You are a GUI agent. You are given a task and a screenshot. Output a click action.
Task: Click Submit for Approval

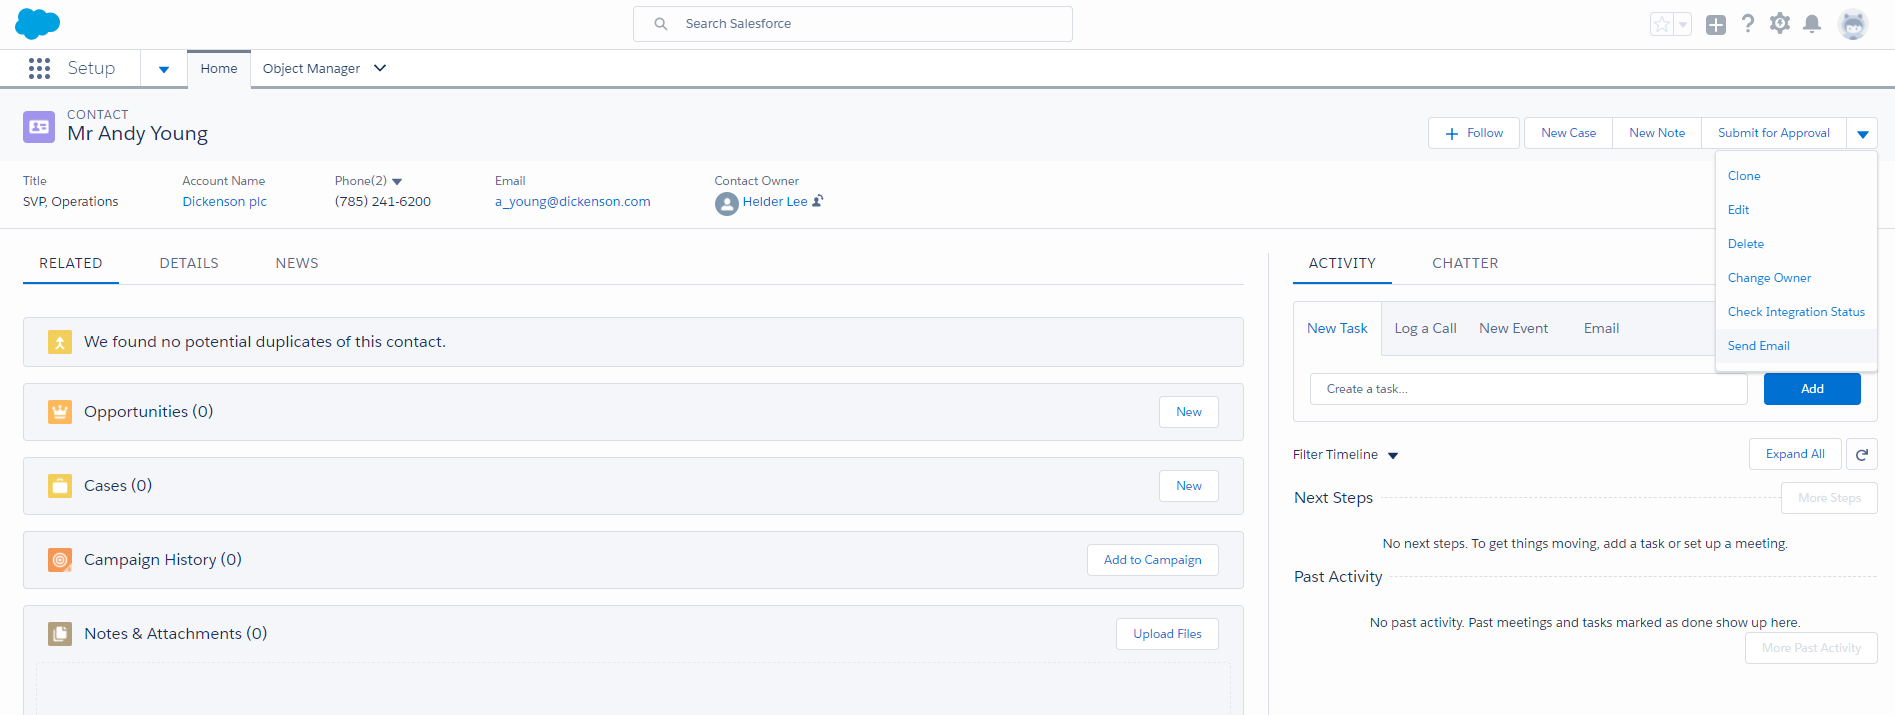(x=1774, y=133)
